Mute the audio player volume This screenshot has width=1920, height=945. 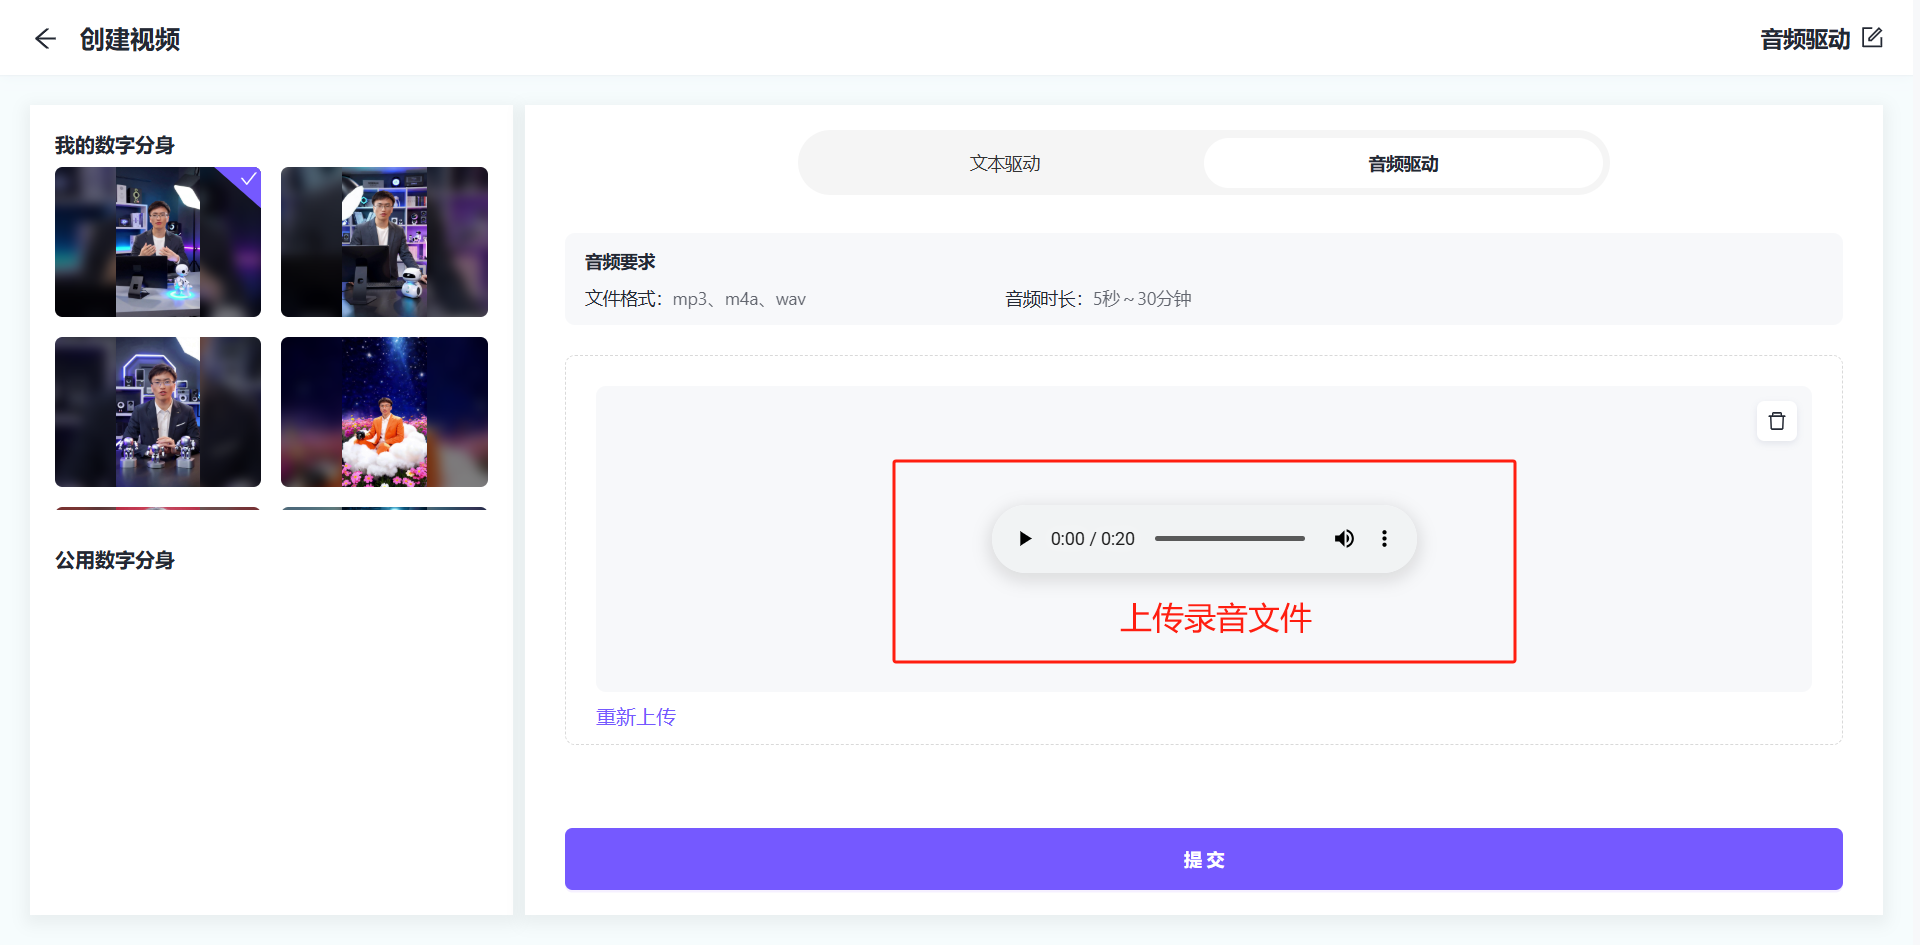(1344, 539)
